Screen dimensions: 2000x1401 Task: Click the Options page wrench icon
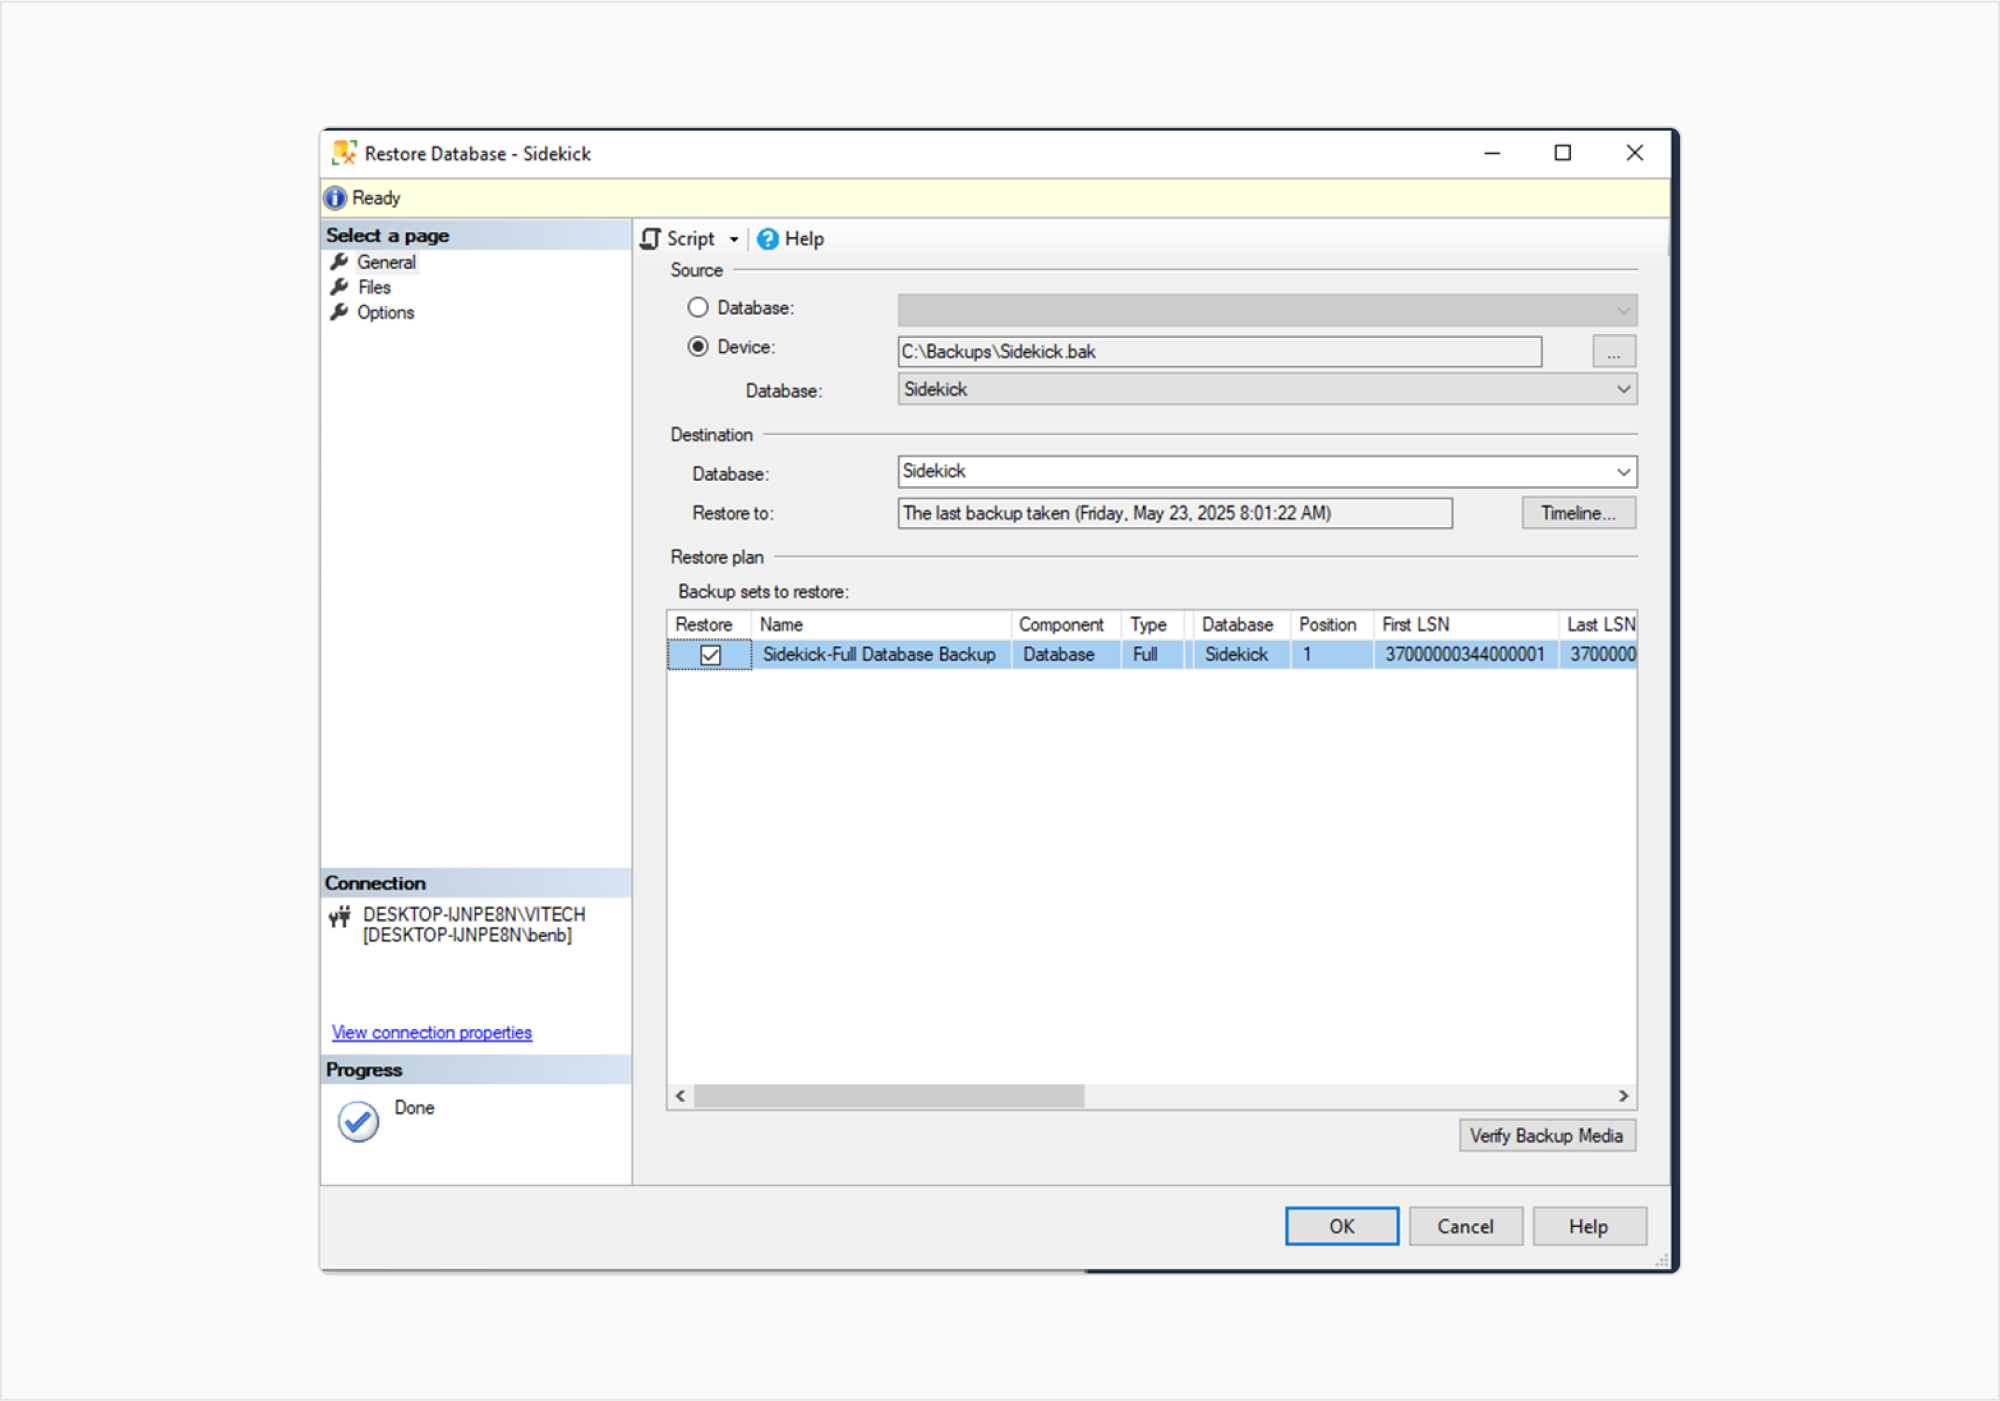[340, 312]
